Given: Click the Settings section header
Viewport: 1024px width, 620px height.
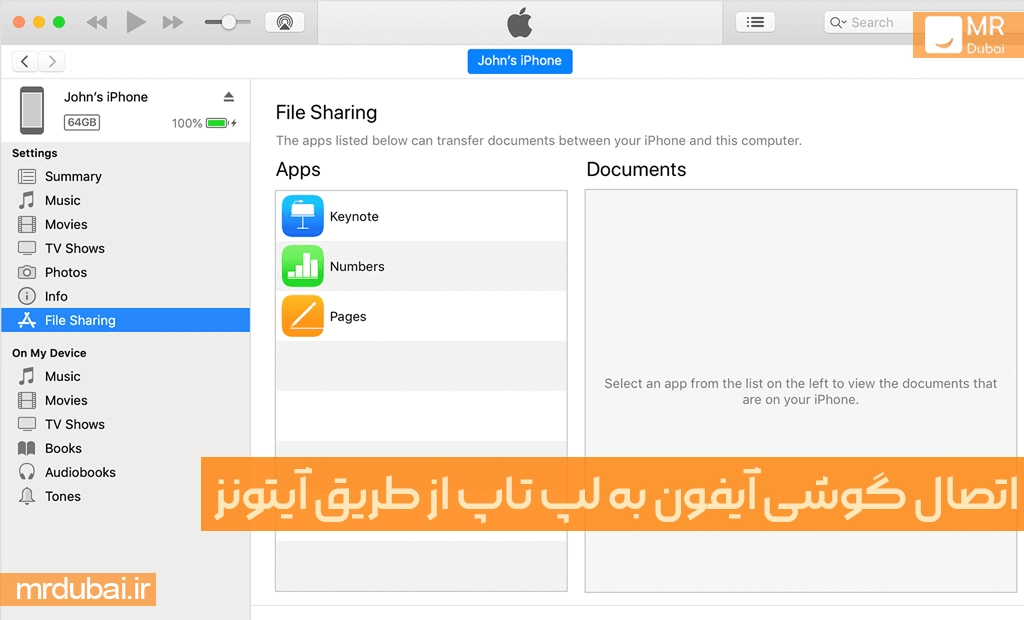Looking at the screenshot, I should point(35,153).
